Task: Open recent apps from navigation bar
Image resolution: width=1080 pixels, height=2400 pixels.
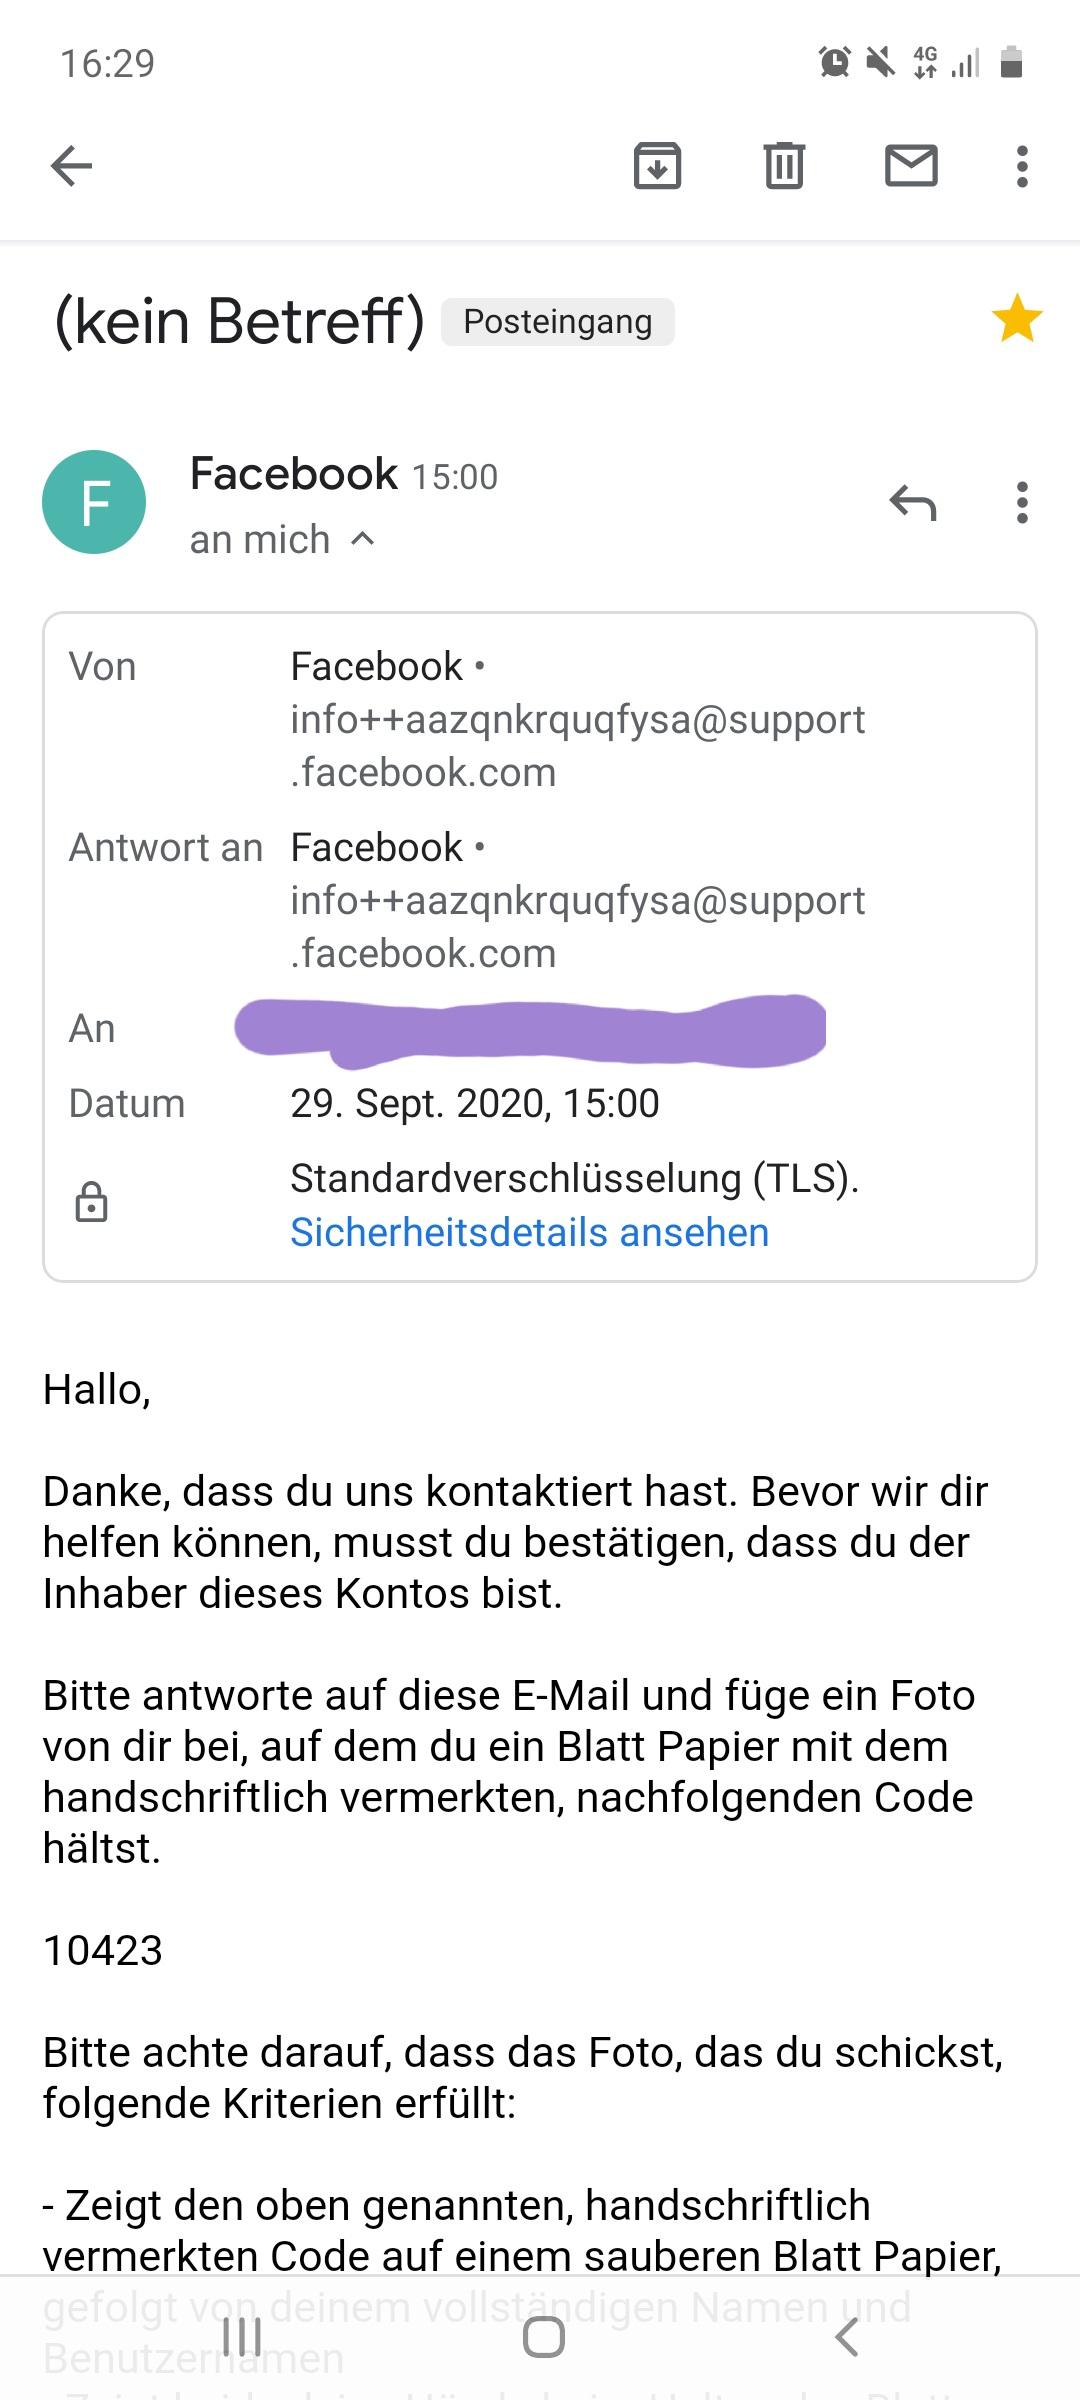Action: point(242,2338)
